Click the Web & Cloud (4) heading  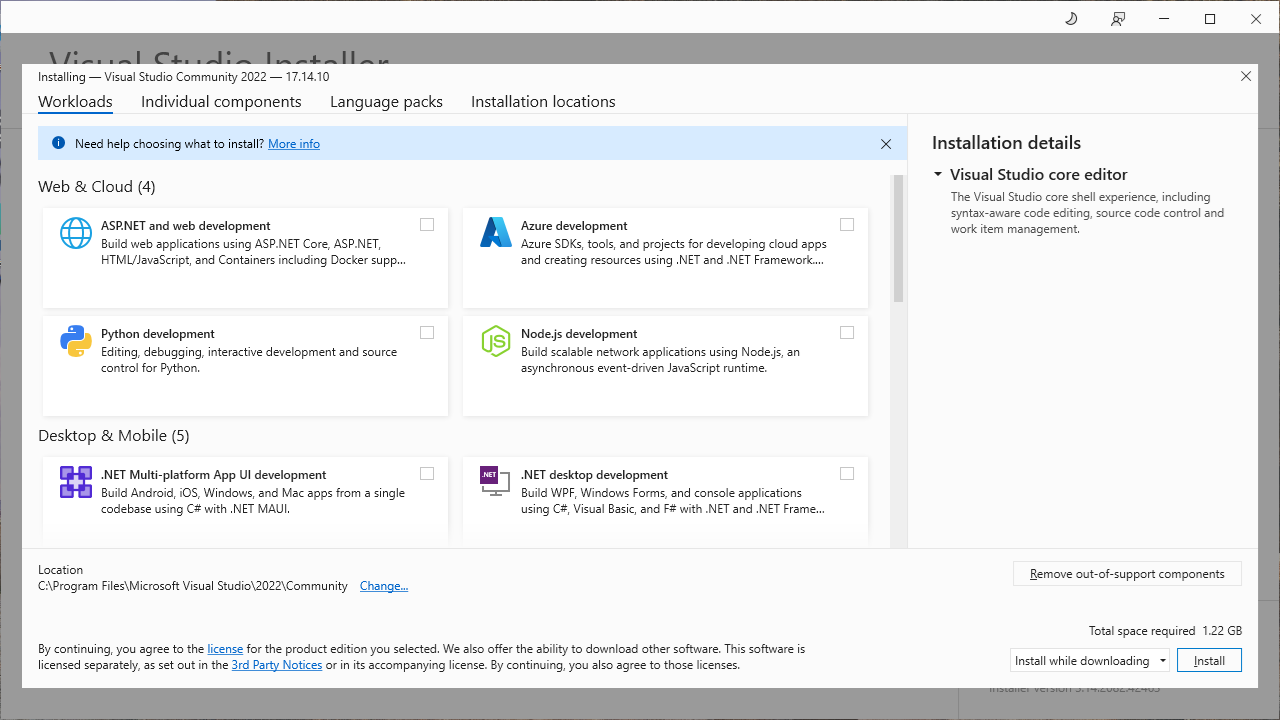coord(97,187)
